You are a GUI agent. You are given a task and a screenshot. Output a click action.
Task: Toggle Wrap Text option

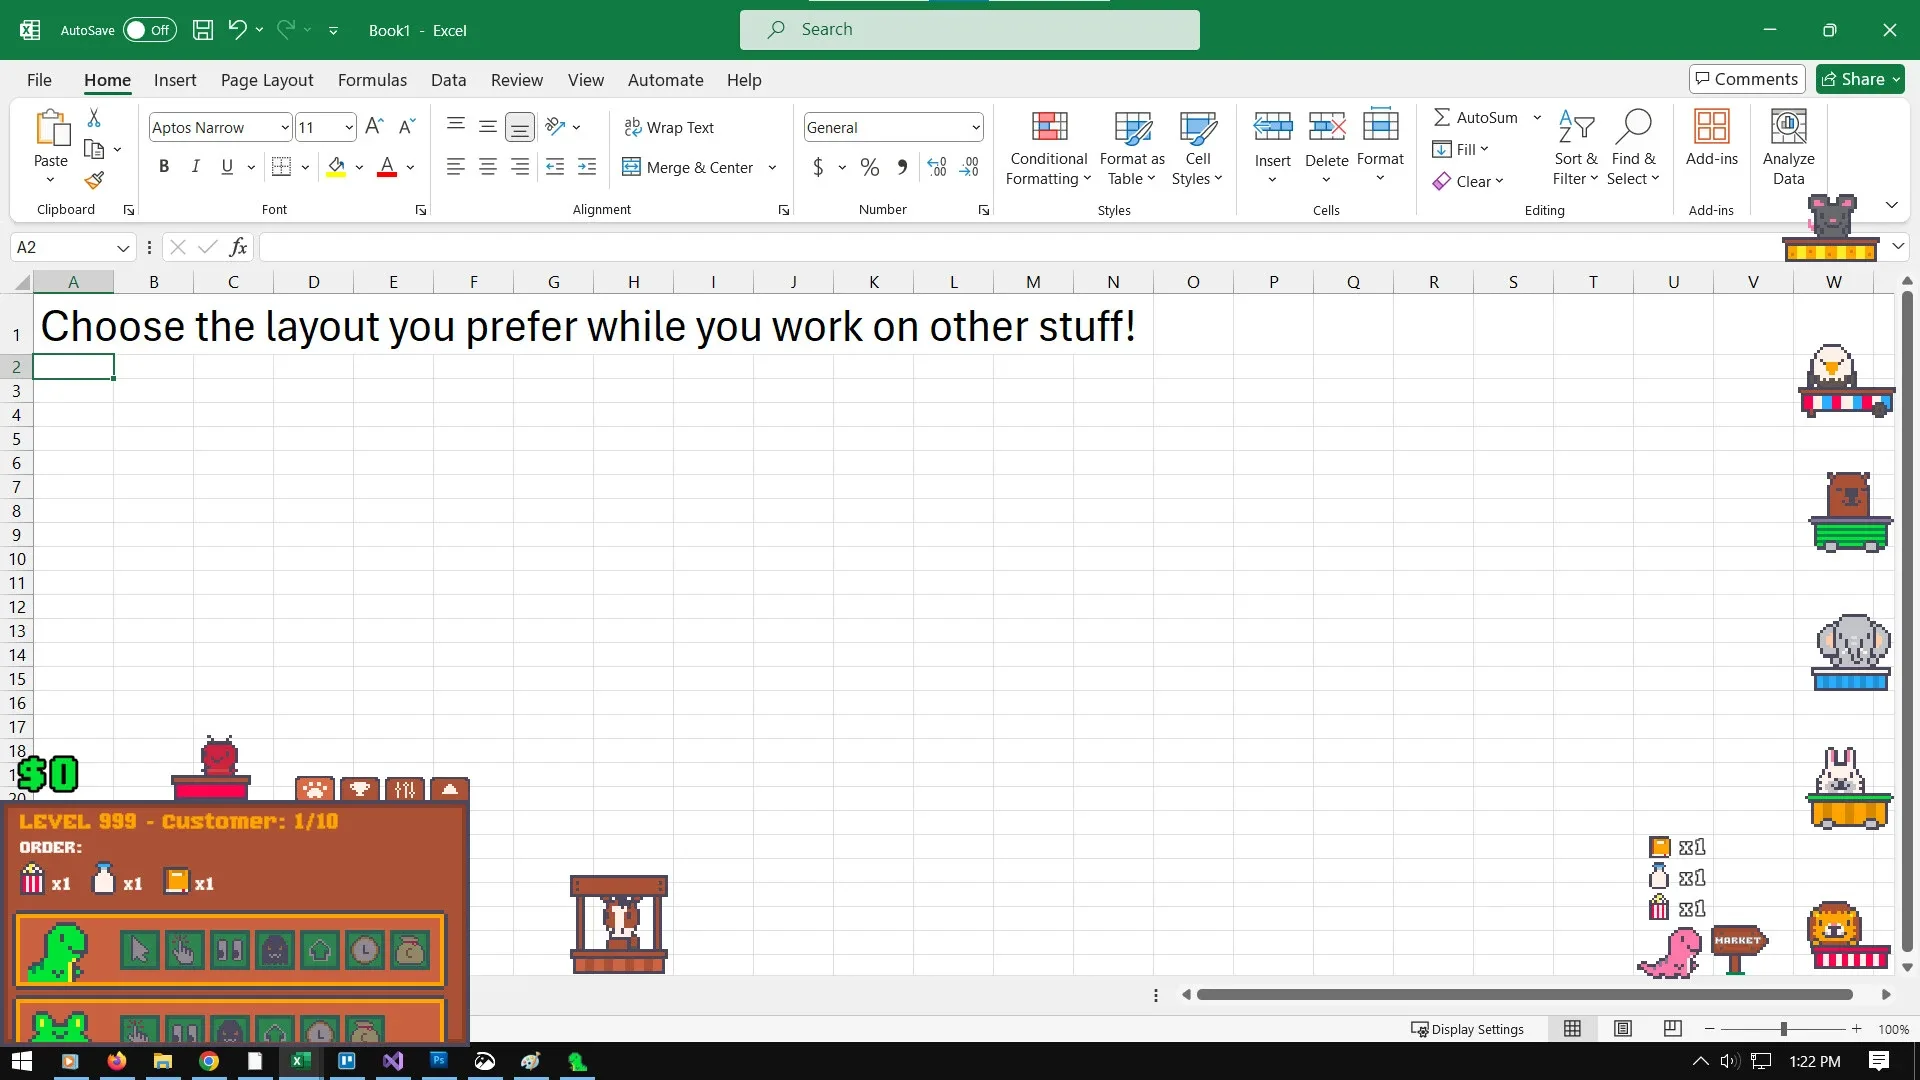pyautogui.click(x=669, y=127)
